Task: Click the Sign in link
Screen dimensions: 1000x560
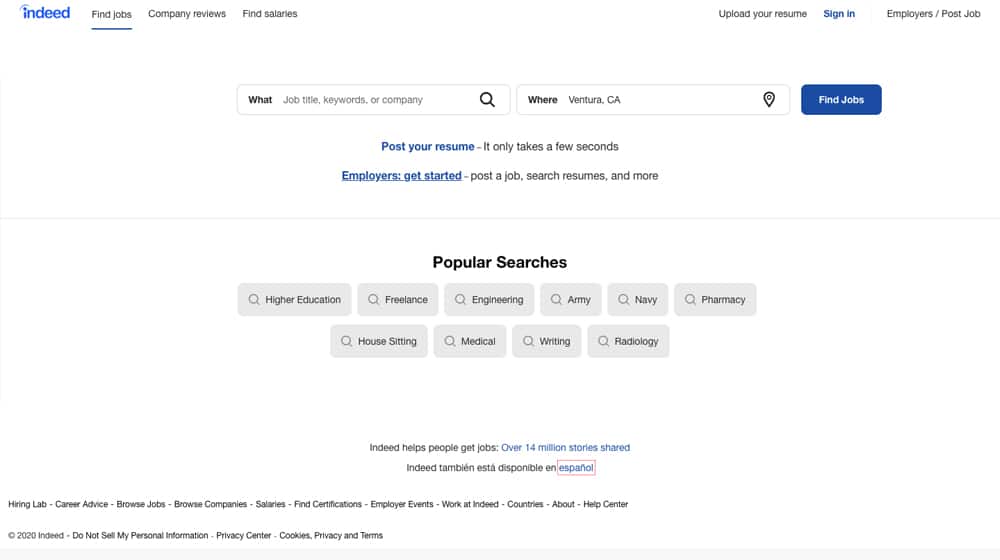Action: point(839,13)
